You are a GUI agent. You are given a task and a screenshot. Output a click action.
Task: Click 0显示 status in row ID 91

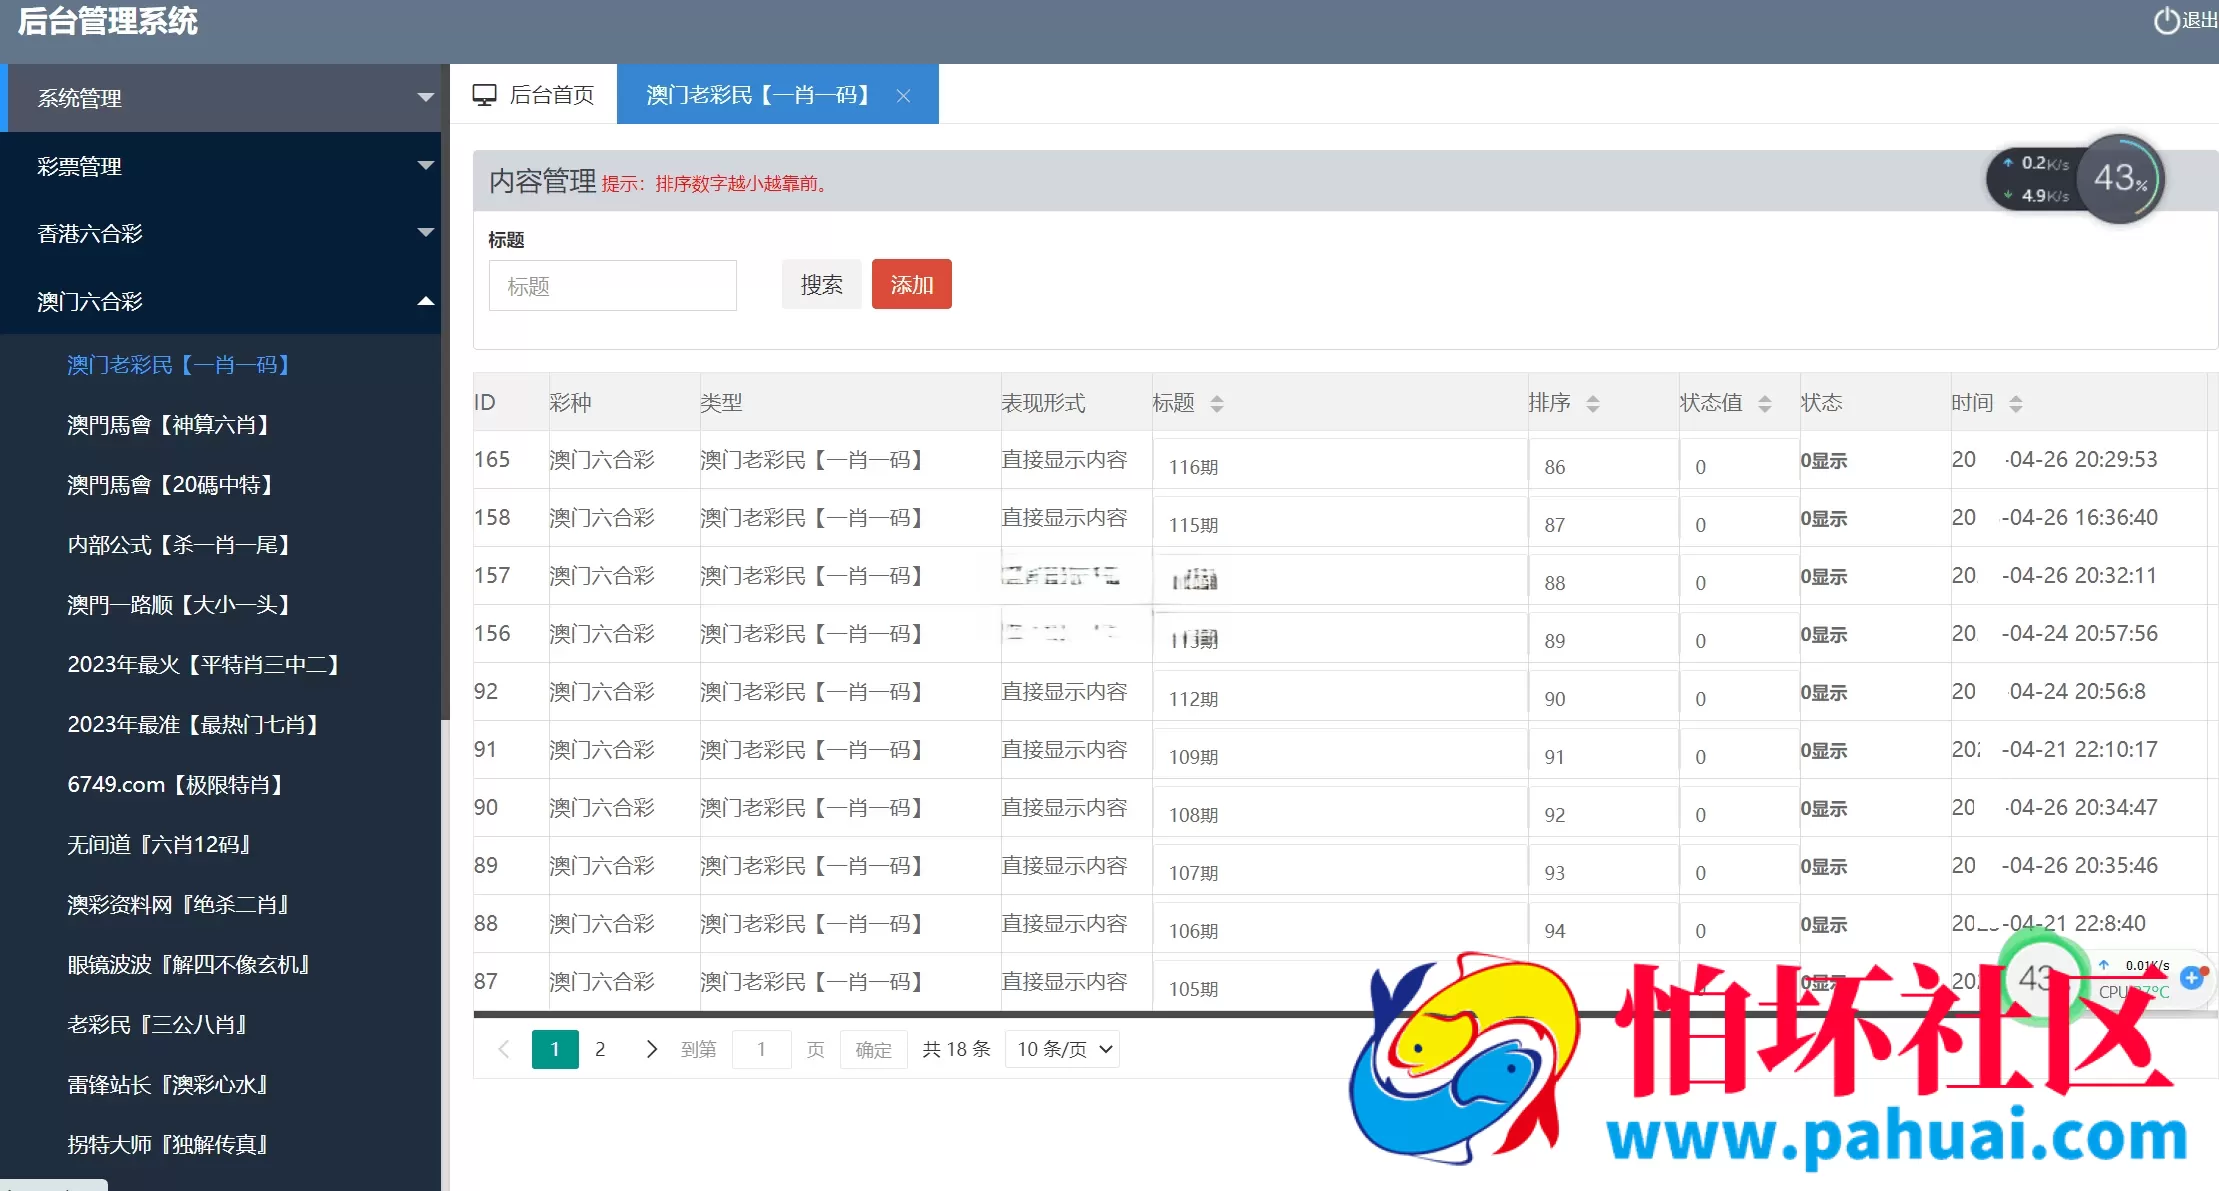(1824, 751)
